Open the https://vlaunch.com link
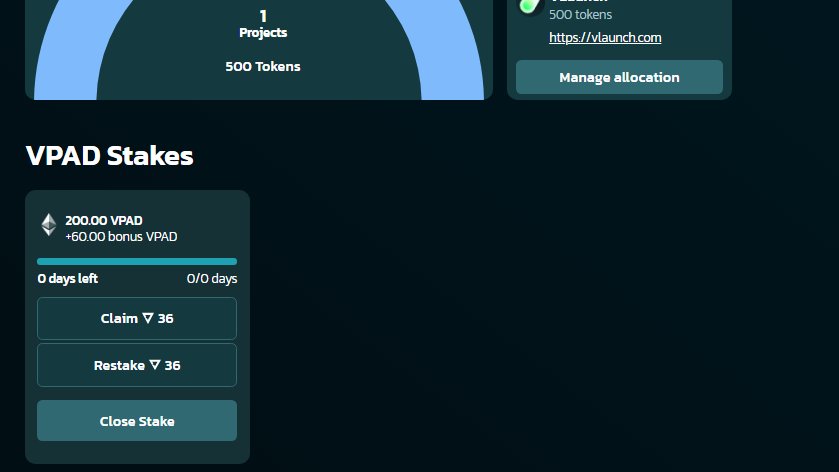Image resolution: width=839 pixels, height=472 pixels. click(605, 37)
